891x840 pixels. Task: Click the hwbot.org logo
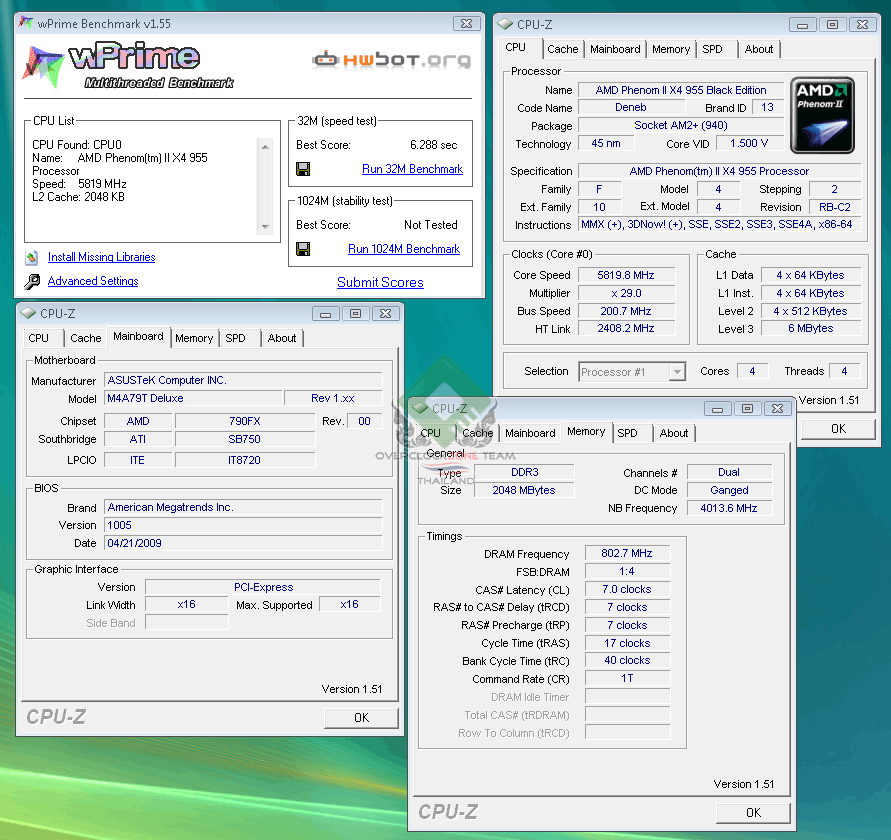392,60
